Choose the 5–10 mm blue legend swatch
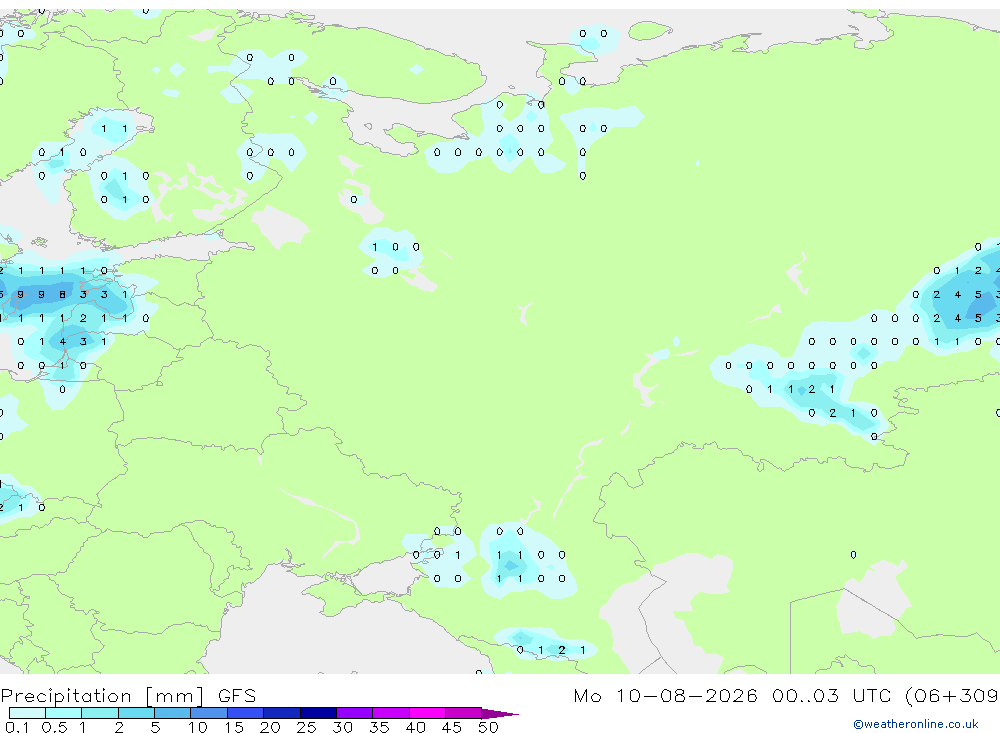This screenshot has height=733, width=1000. click(x=173, y=713)
